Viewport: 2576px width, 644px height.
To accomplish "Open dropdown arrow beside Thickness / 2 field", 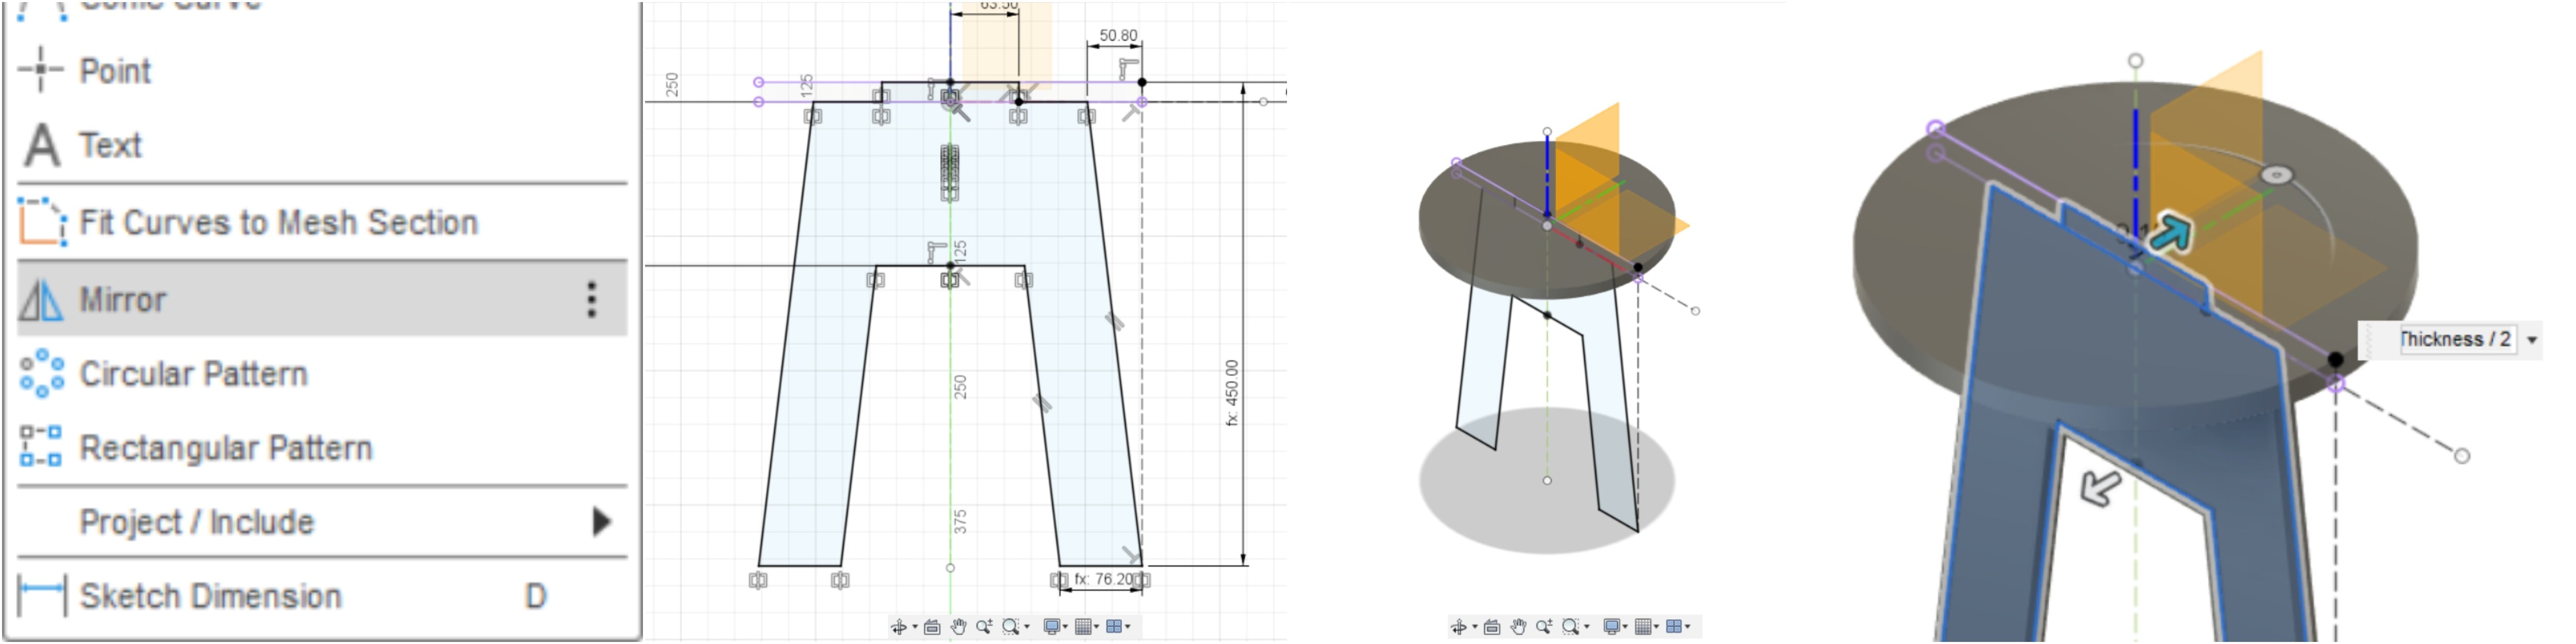I will [x=2532, y=340].
